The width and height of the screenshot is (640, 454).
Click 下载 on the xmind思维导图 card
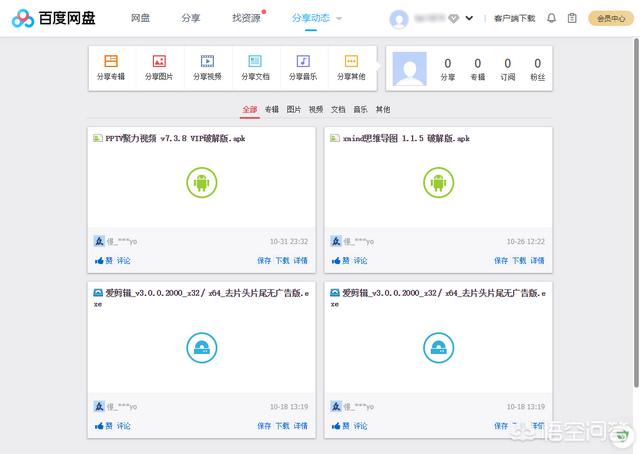pos(519,260)
